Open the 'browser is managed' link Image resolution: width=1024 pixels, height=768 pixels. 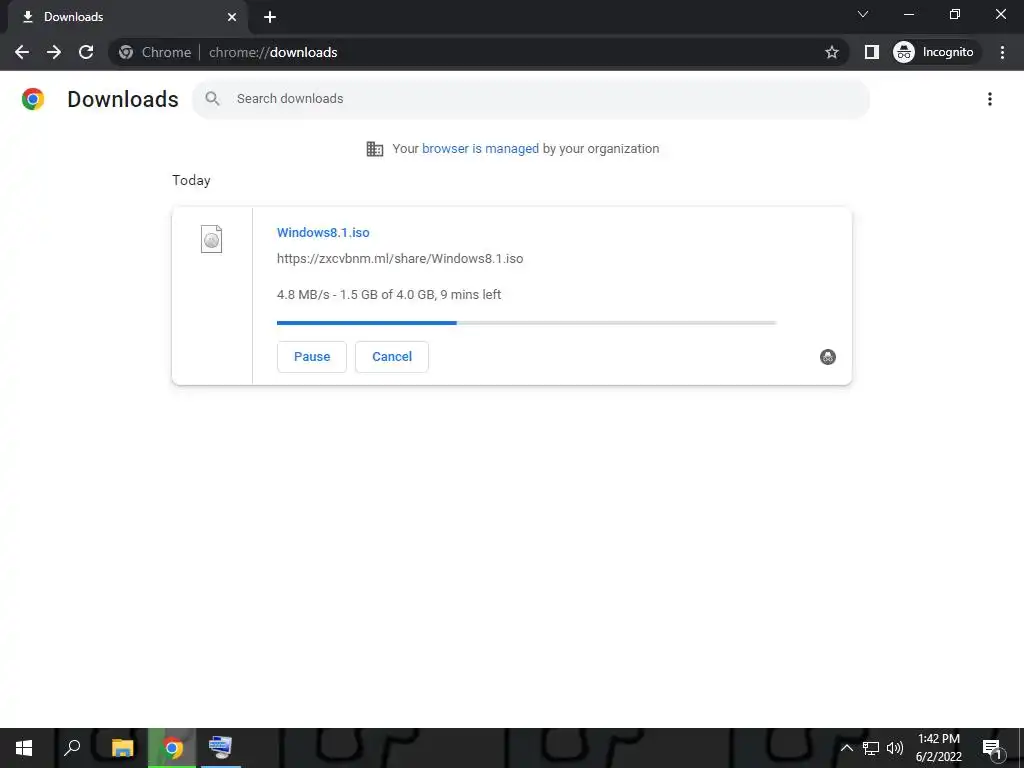(x=480, y=149)
